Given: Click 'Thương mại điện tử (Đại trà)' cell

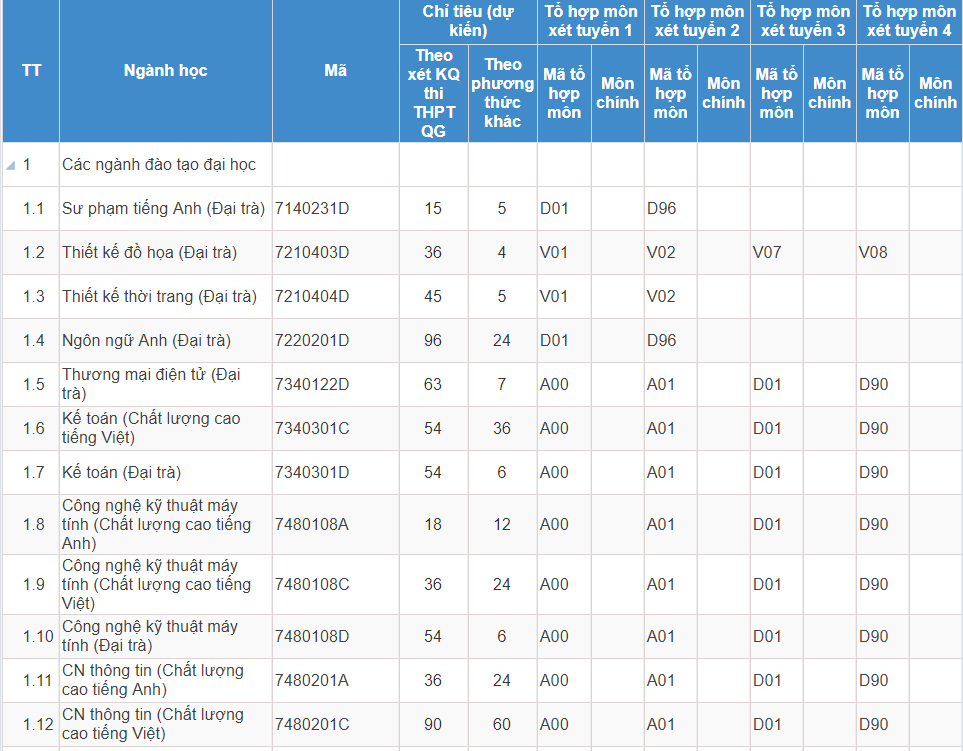Looking at the screenshot, I should pyautogui.click(x=151, y=384).
